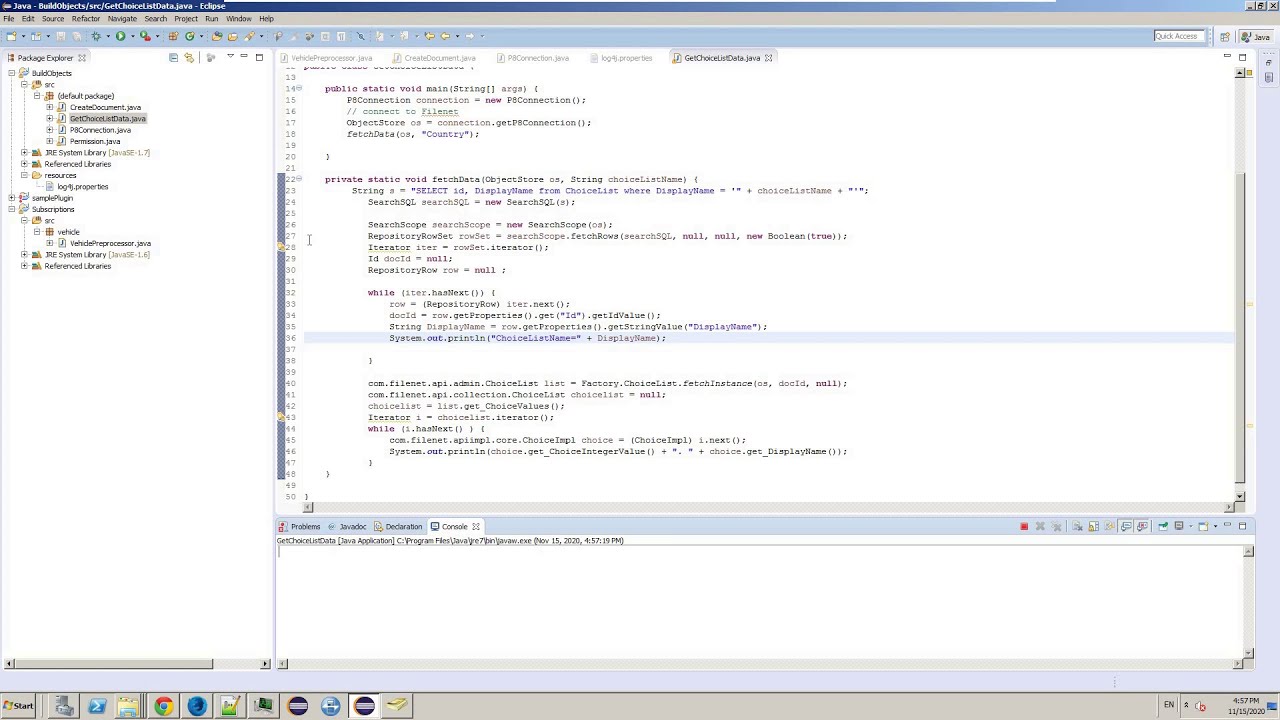Minimize the Package Explorer view
This screenshot has height=720, width=1280.
pos(244,56)
